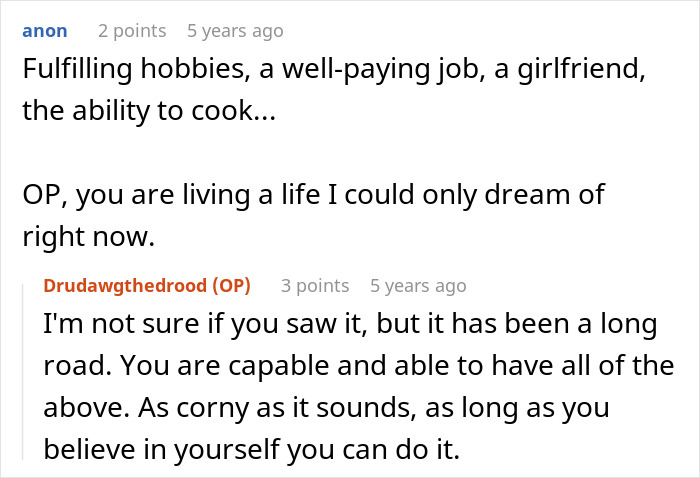Click the words 'right now.' in anon's comment
The height and width of the screenshot is (478, 700).
[88, 236]
